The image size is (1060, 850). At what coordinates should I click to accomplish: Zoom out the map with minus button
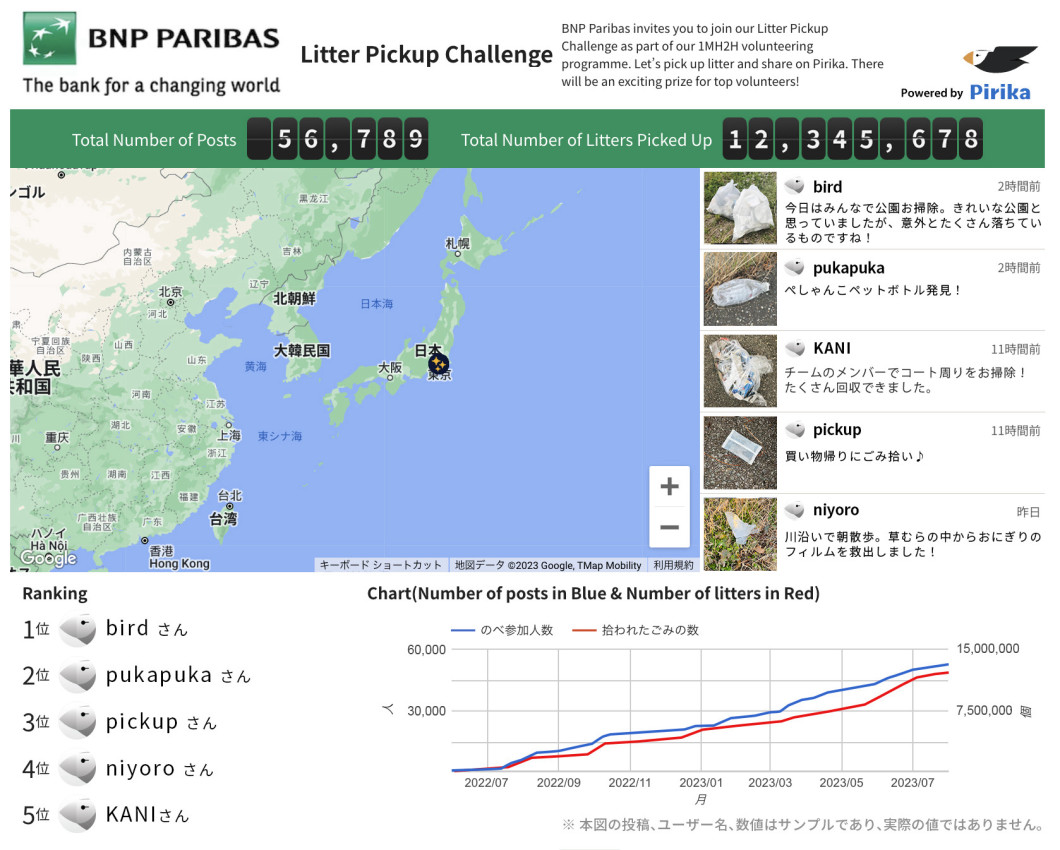[669, 527]
